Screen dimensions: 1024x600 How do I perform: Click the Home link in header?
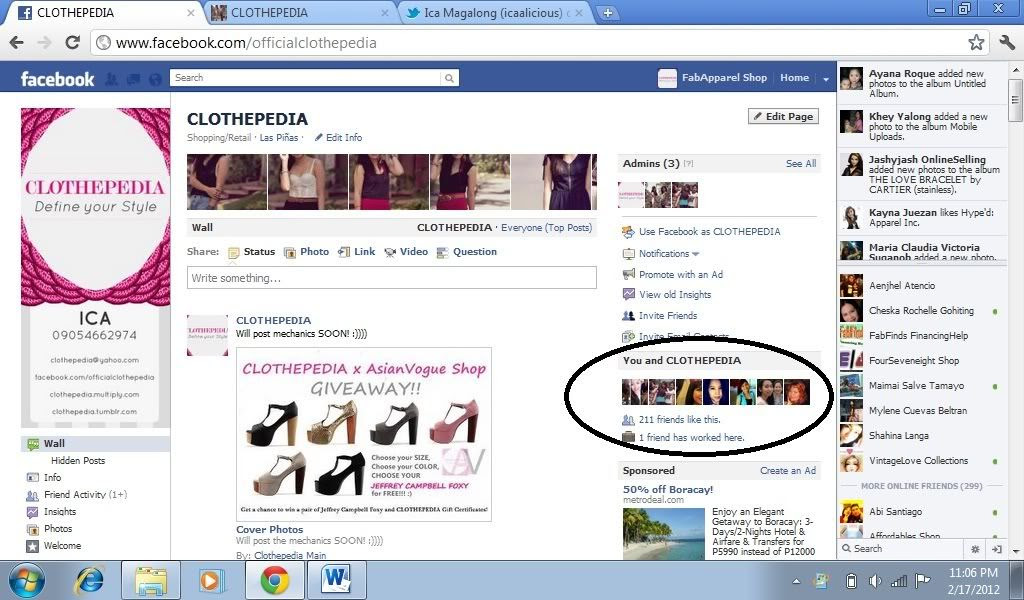click(794, 78)
